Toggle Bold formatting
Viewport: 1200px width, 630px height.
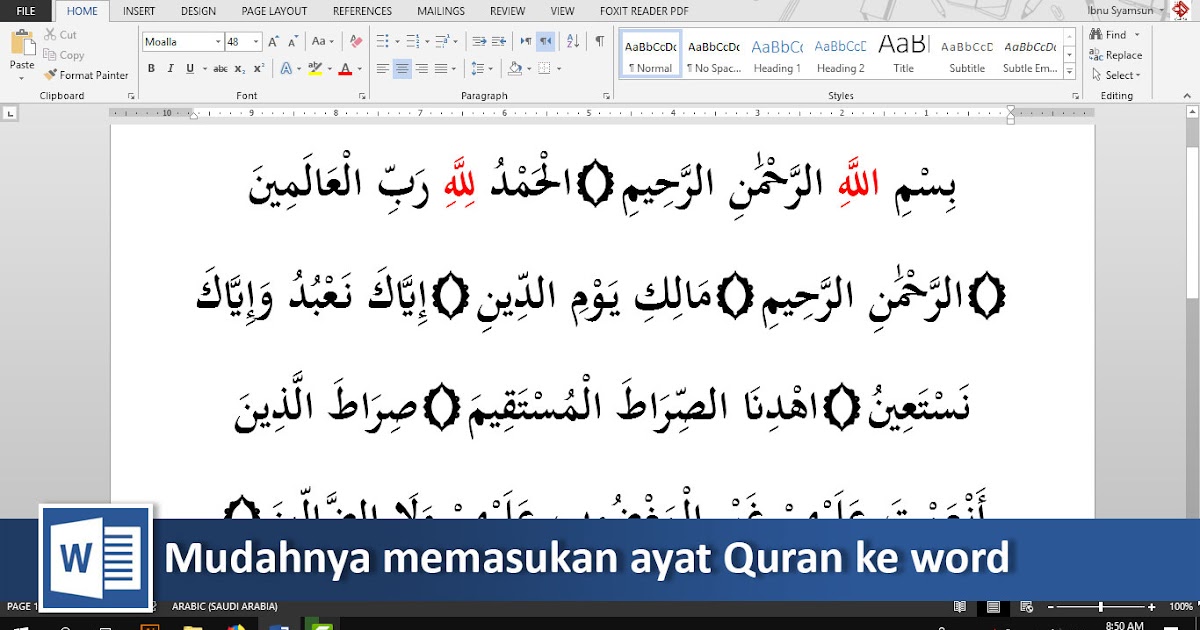pos(151,69)
